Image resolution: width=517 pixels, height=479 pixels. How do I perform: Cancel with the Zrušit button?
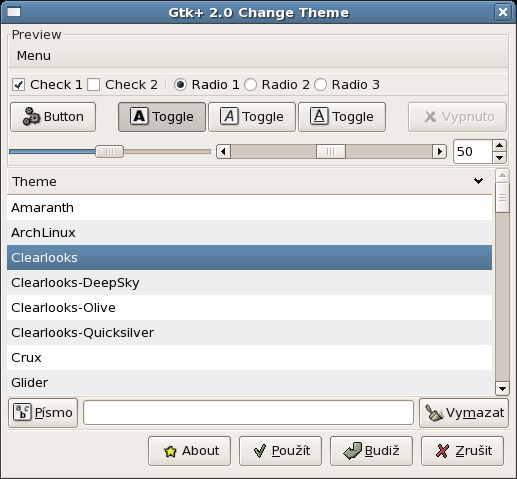[x=462, y=451]
